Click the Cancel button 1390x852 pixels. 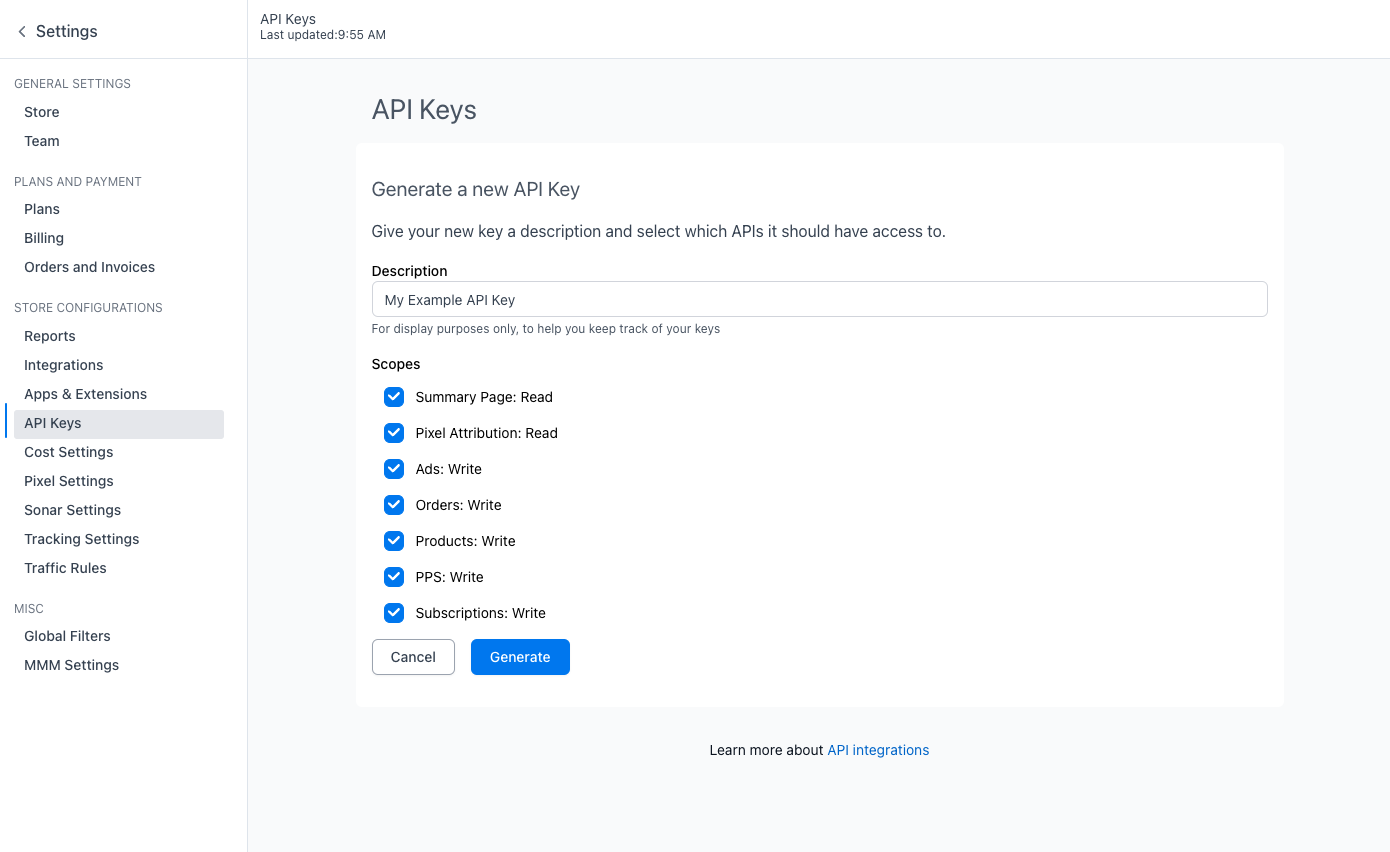coord(413,657)
